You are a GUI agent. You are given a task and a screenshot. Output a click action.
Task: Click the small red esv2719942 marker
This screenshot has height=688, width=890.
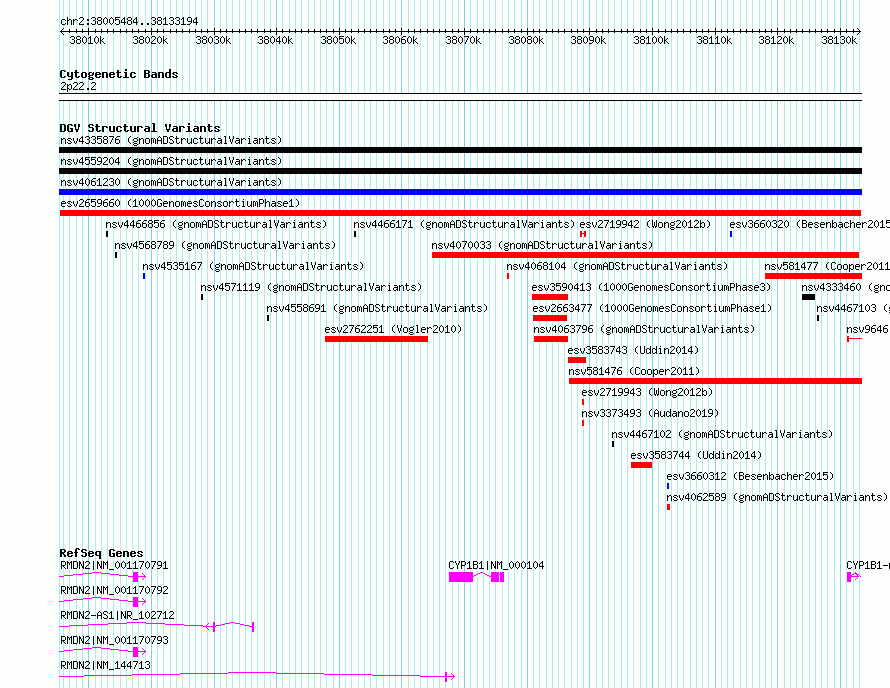point(582,234)
